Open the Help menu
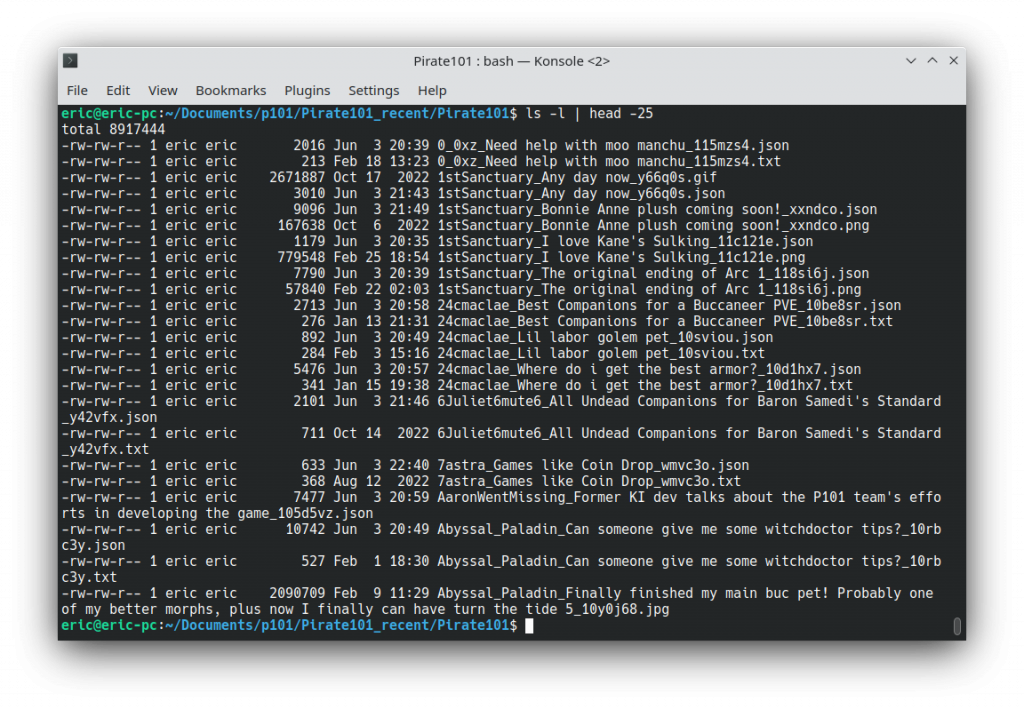 pos(432,90)
